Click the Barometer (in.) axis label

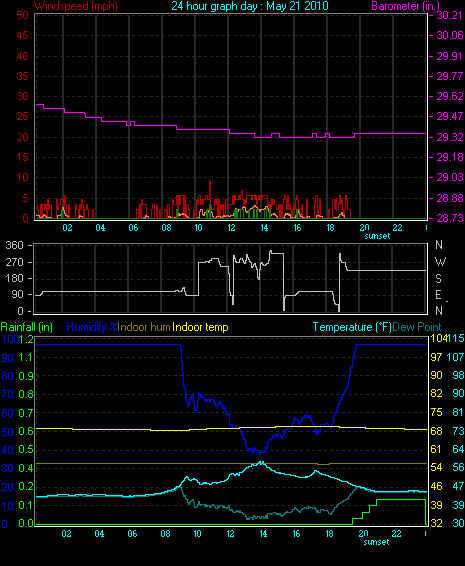[x=405, y=6]
